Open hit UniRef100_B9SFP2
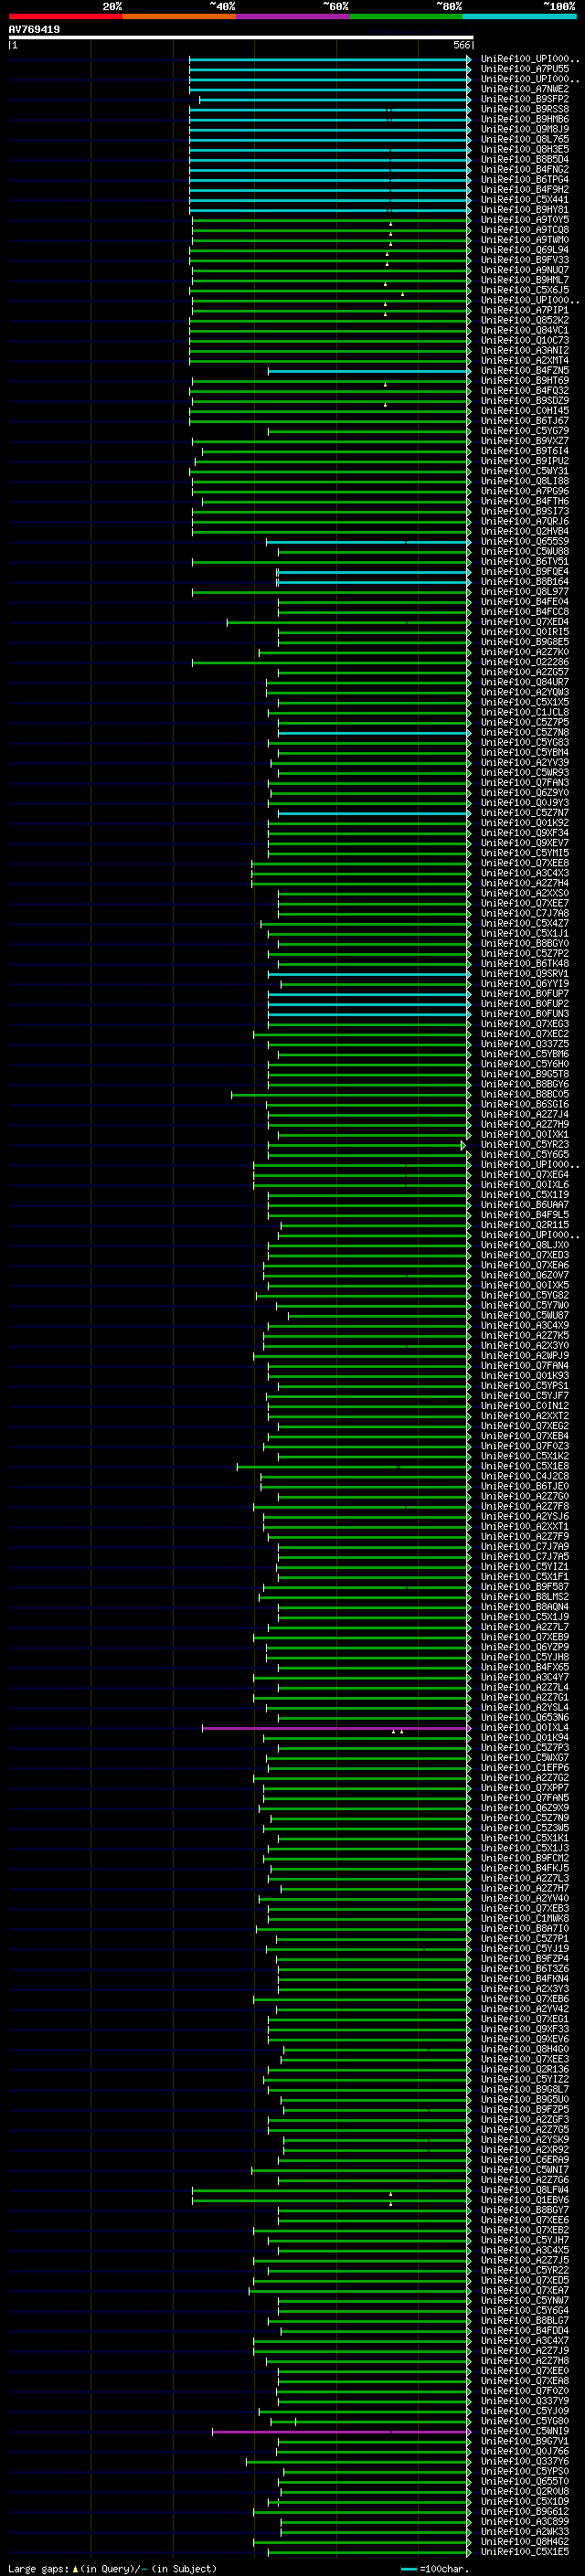The width and height of the screenshot is (585, 2576). pyautogui.click(x=525, y=99)
